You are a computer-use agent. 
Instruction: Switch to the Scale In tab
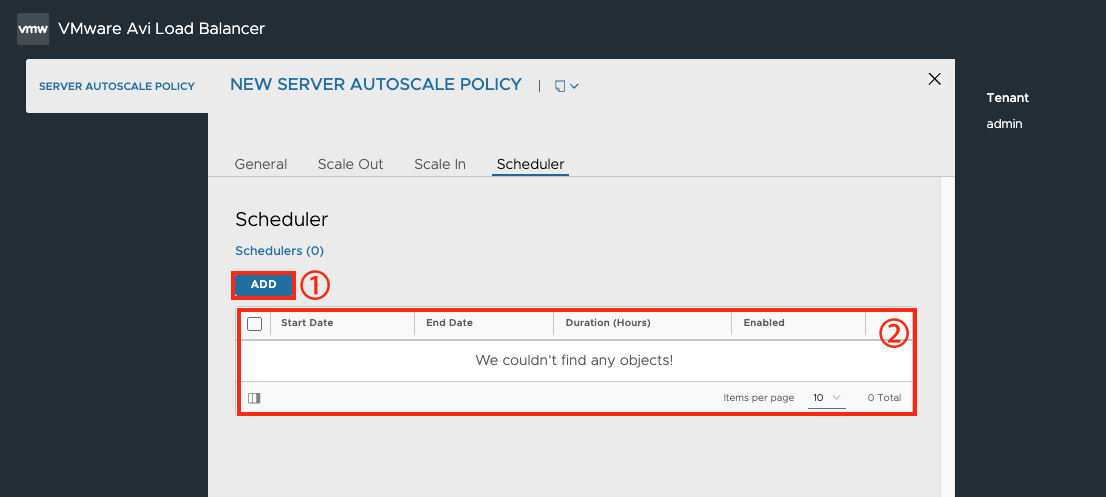[x=440, y=164]
